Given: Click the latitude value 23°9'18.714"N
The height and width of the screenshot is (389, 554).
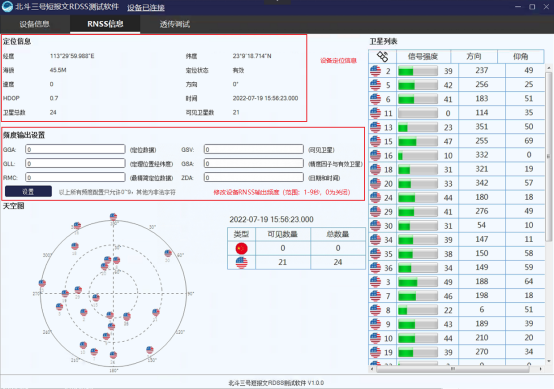Looking at the screenshot, I should click(x=252, y=56).
